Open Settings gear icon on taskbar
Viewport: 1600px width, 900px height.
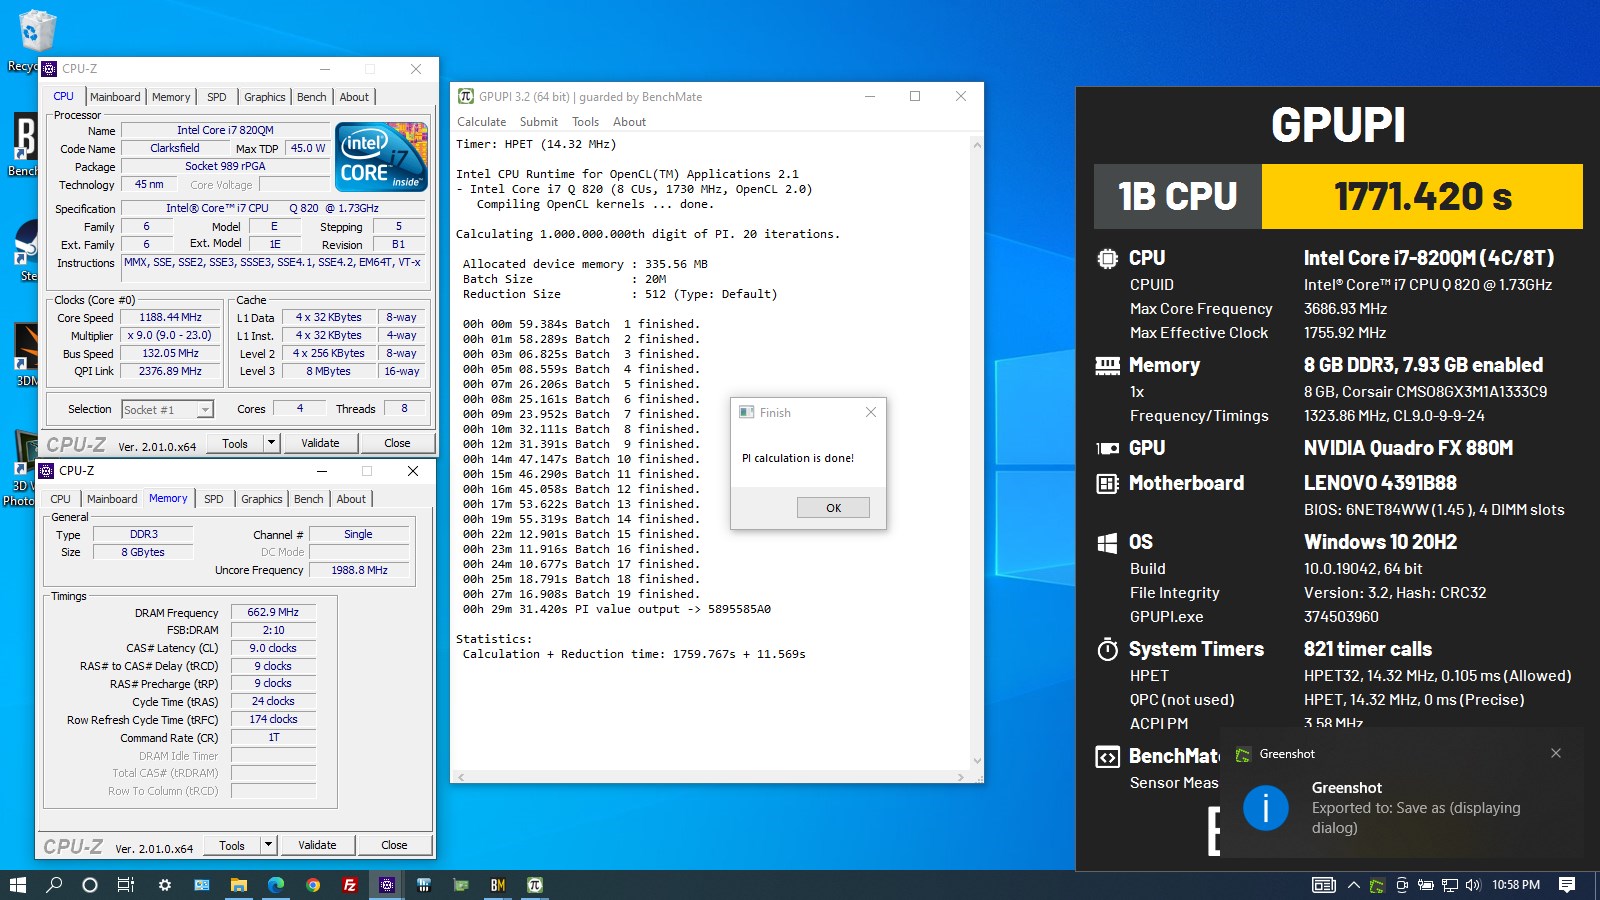tap(165, 885)
